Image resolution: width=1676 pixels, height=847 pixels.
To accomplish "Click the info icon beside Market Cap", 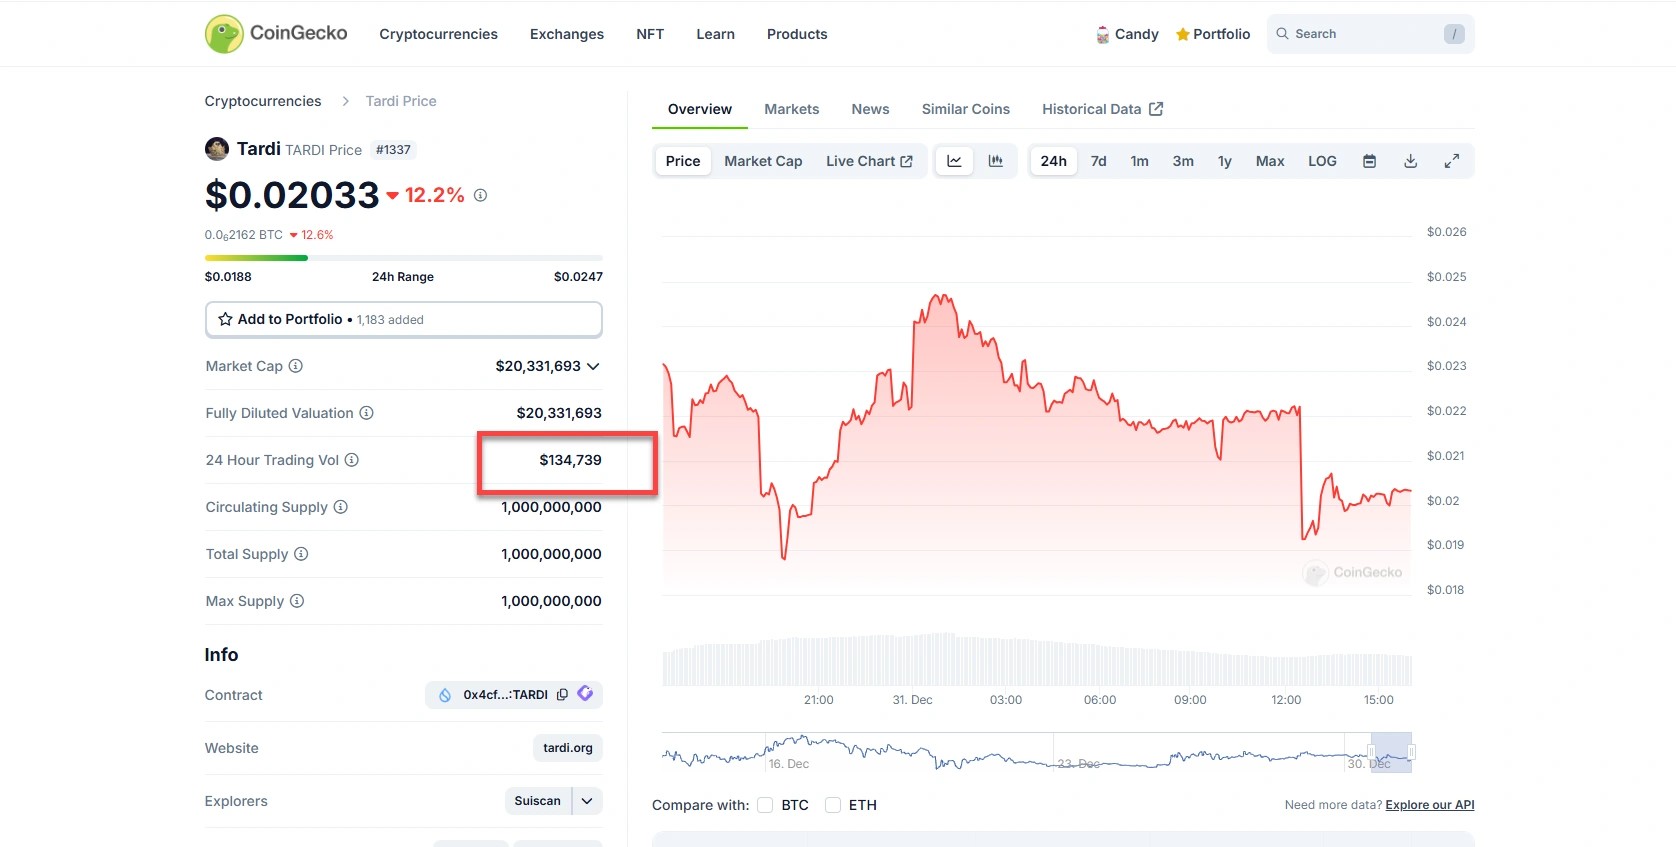I will [296, 366].
